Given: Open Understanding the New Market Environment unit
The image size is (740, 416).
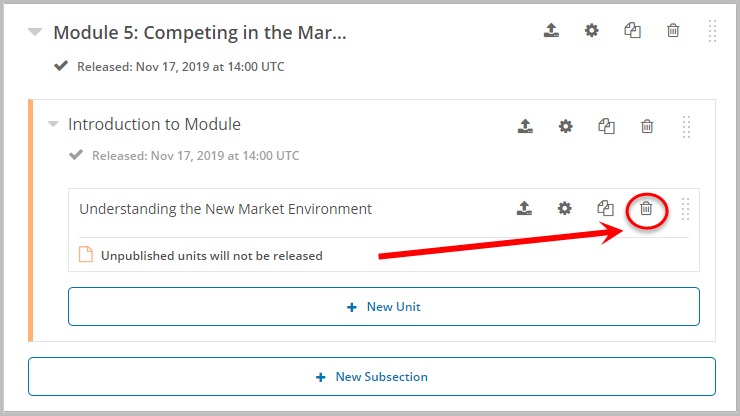Looking at the screenshot, I should [225, 209].
